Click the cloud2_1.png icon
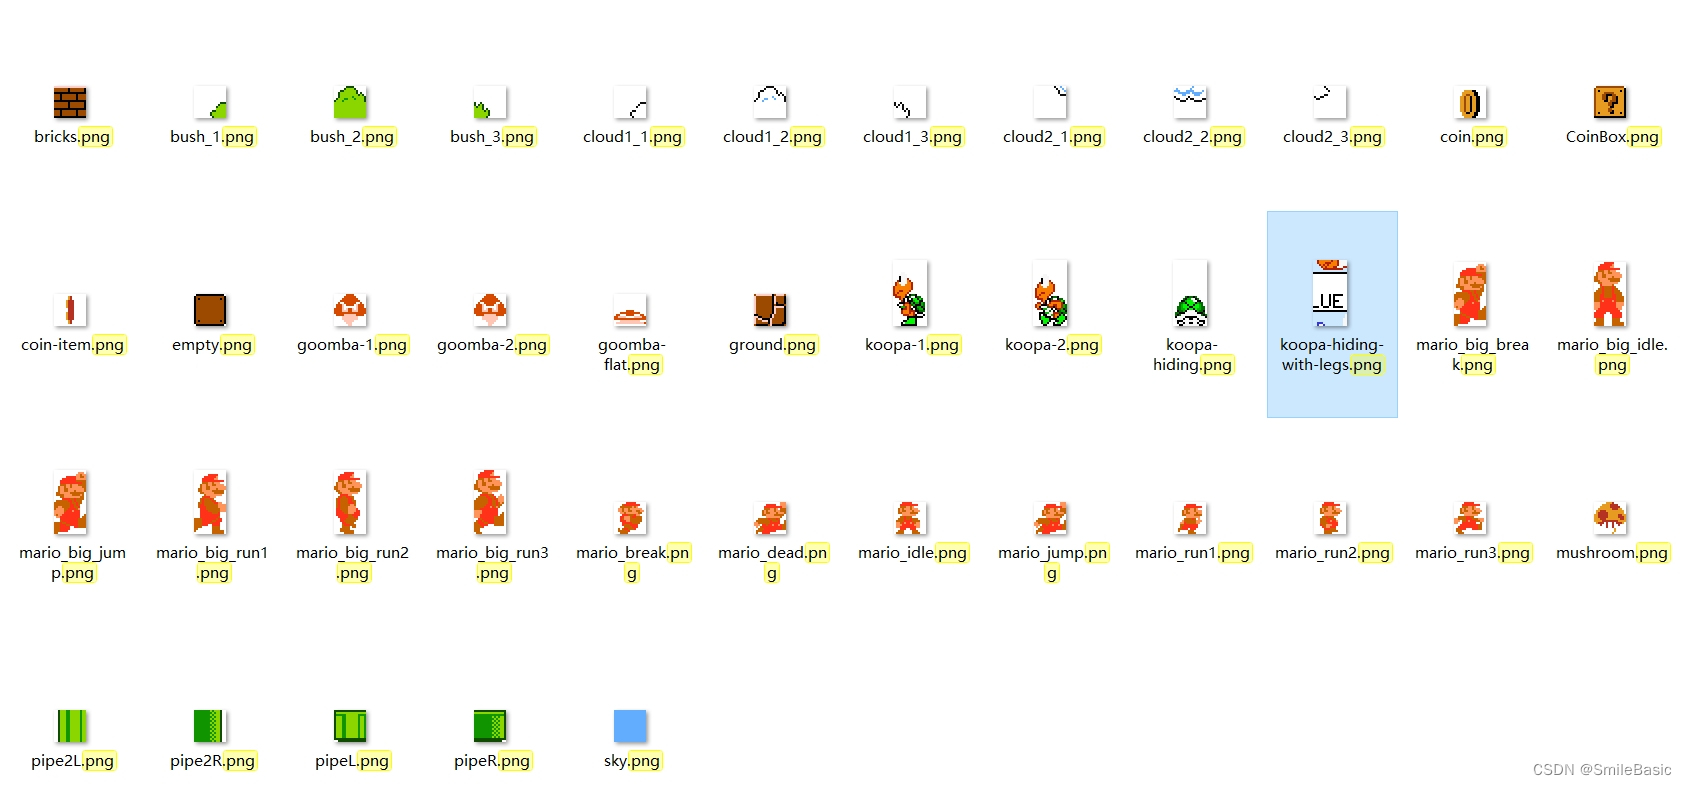 1050,102
